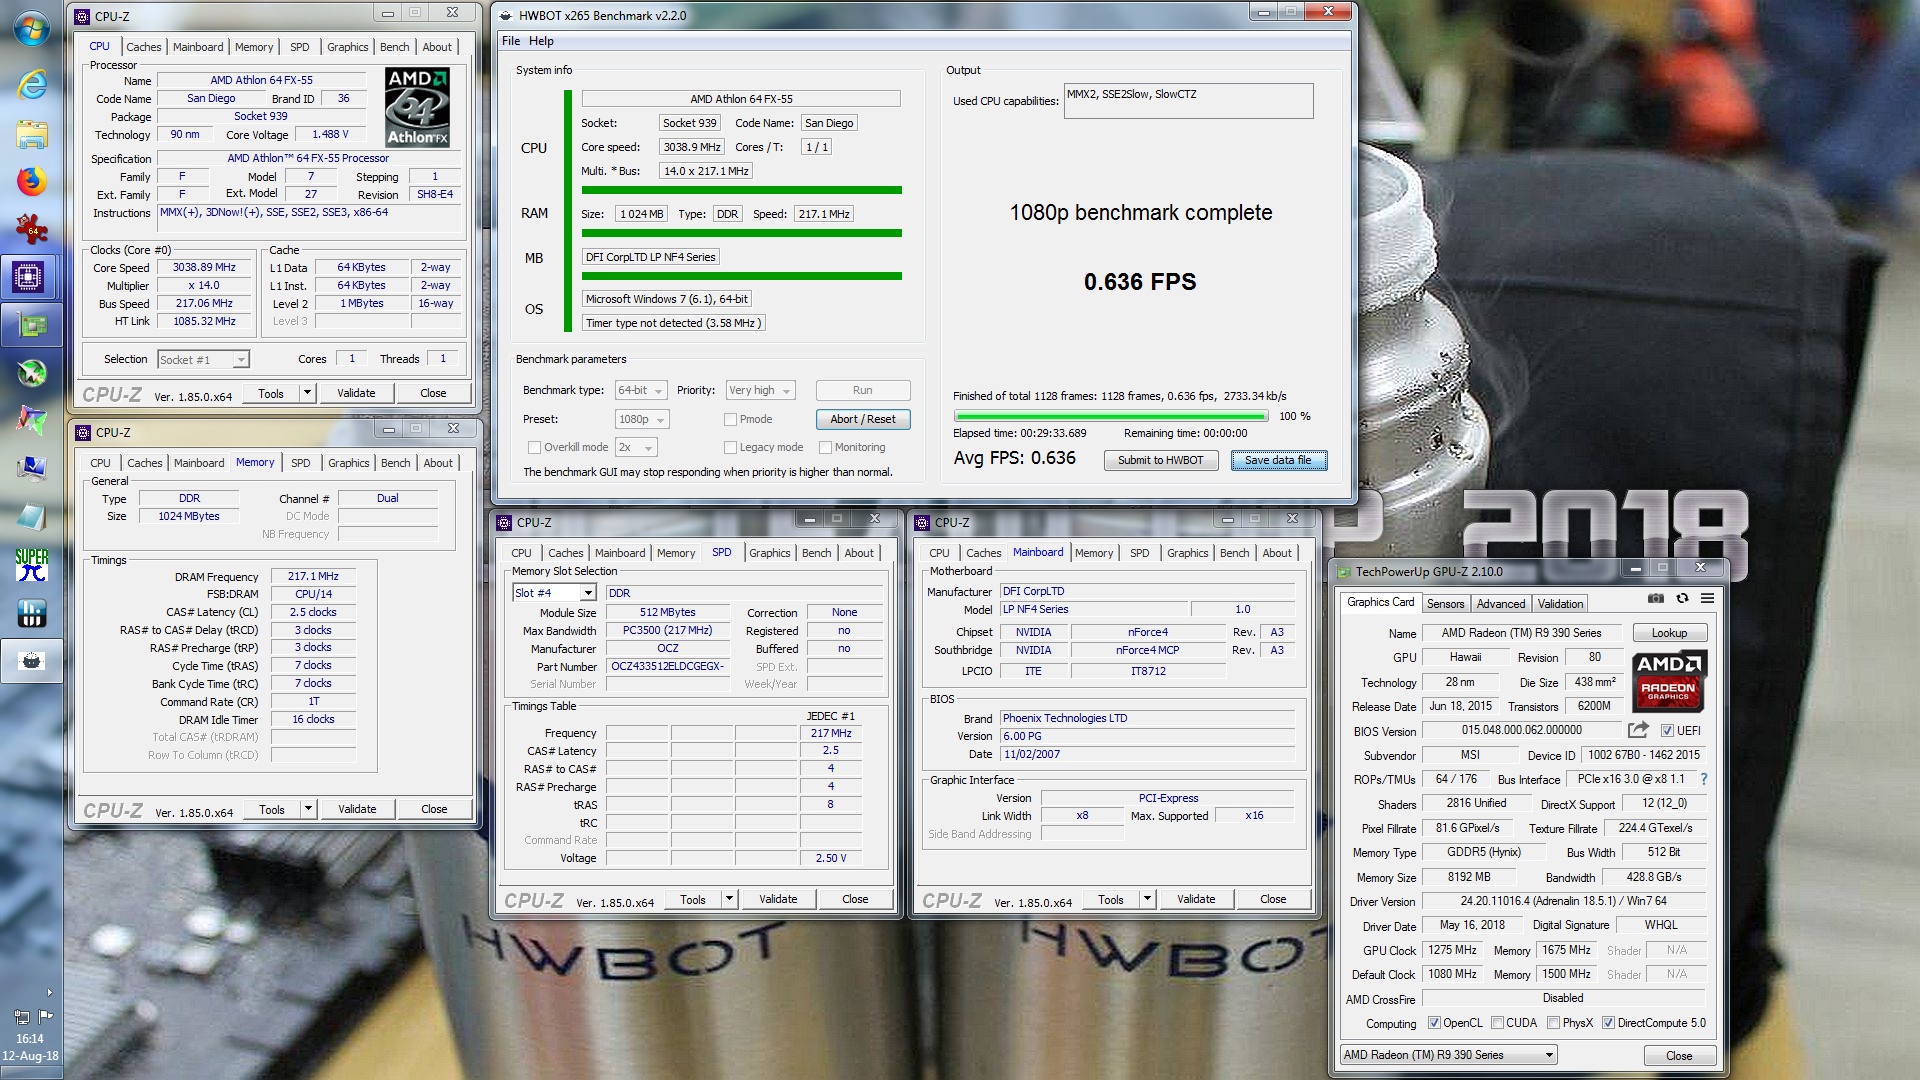Toggle the UEFI checkbox in GPU-Z
This screenshot has width=1920, height=1080.
[x=1667, y=731]
